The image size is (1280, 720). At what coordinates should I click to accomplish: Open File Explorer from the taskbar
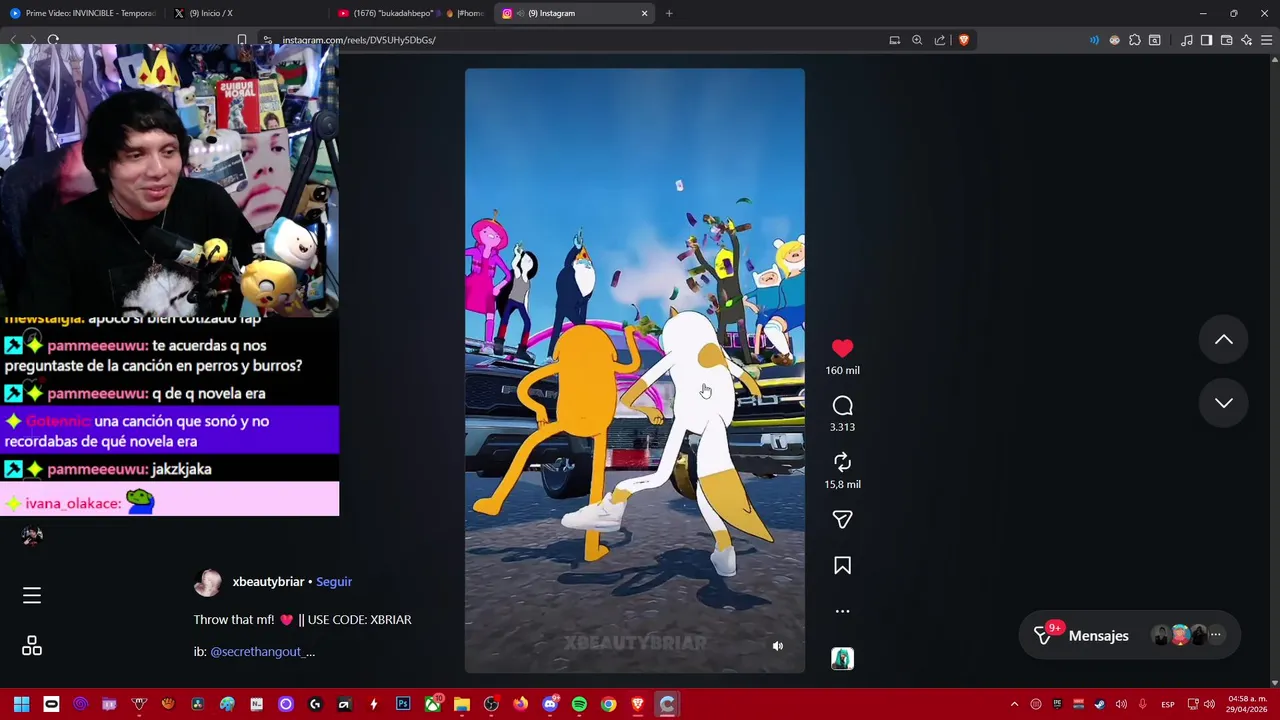point(462,704)
